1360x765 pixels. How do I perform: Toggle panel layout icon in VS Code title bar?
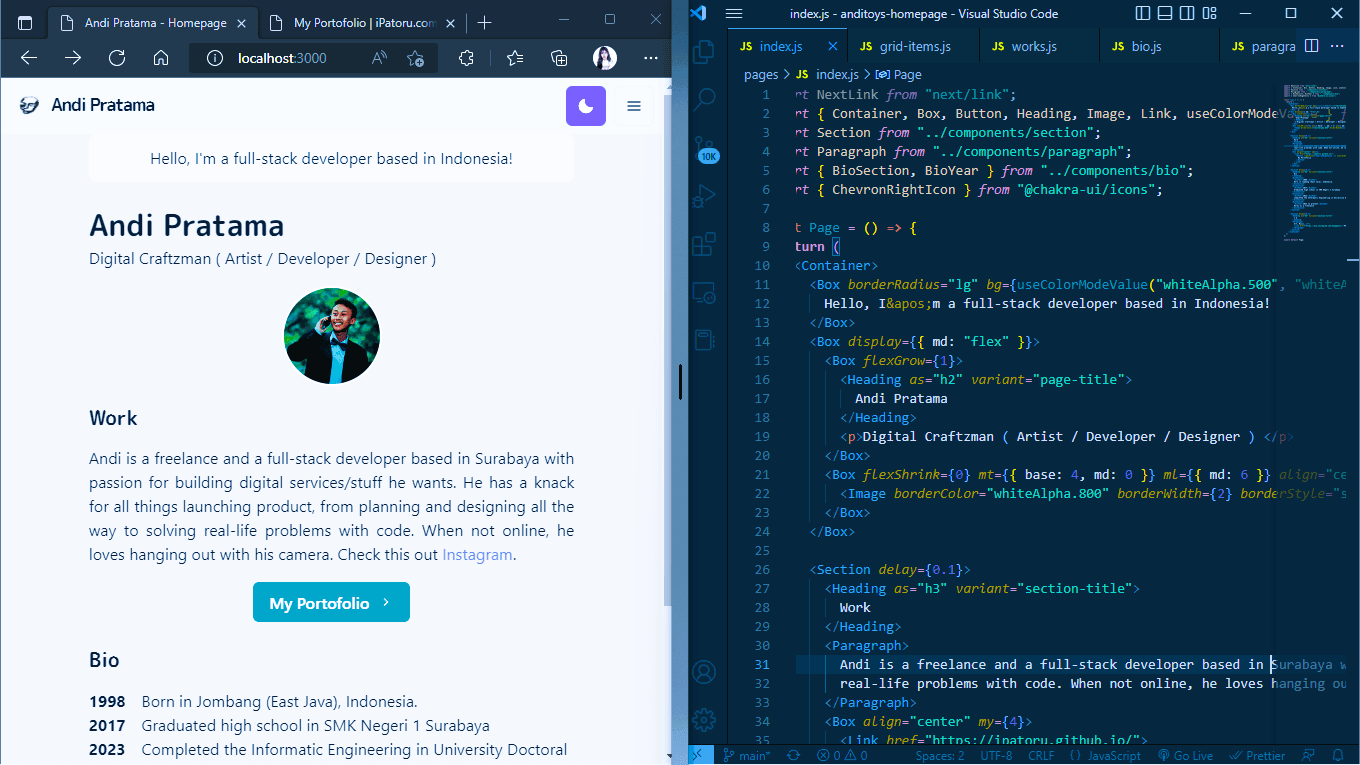coord(1166,13)
